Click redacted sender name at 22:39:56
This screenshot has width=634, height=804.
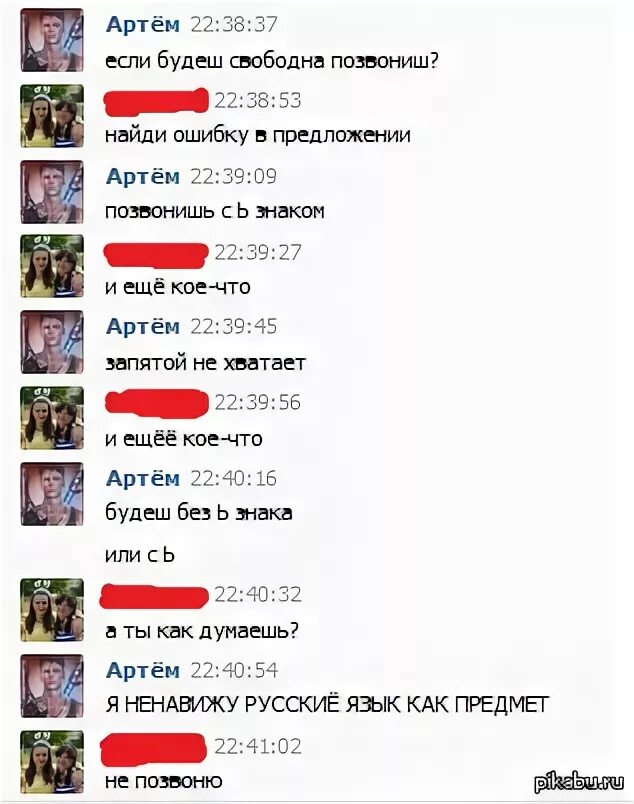(x=156, y=403)
